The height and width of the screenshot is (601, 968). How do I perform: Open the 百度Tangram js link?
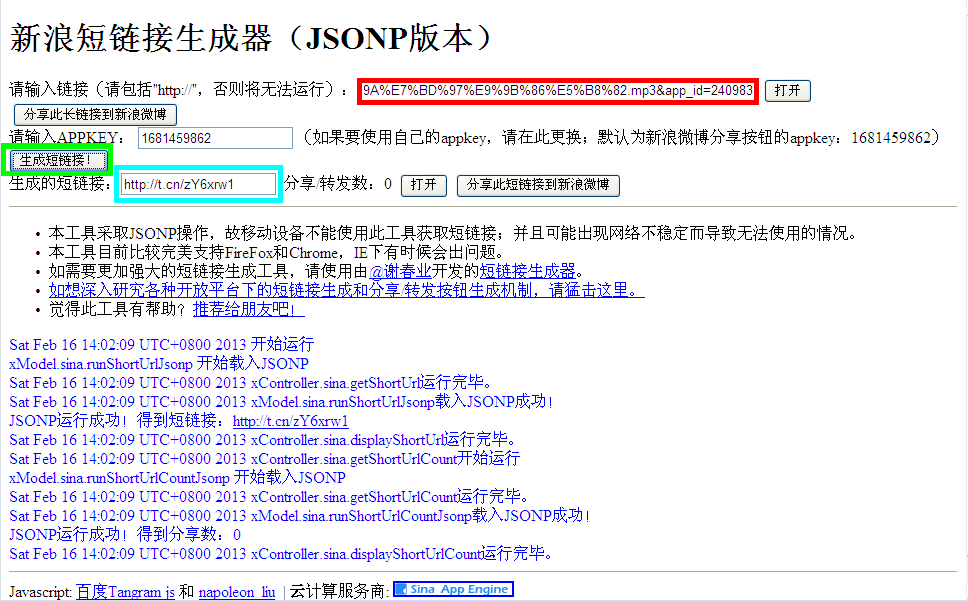coord(125,591)
